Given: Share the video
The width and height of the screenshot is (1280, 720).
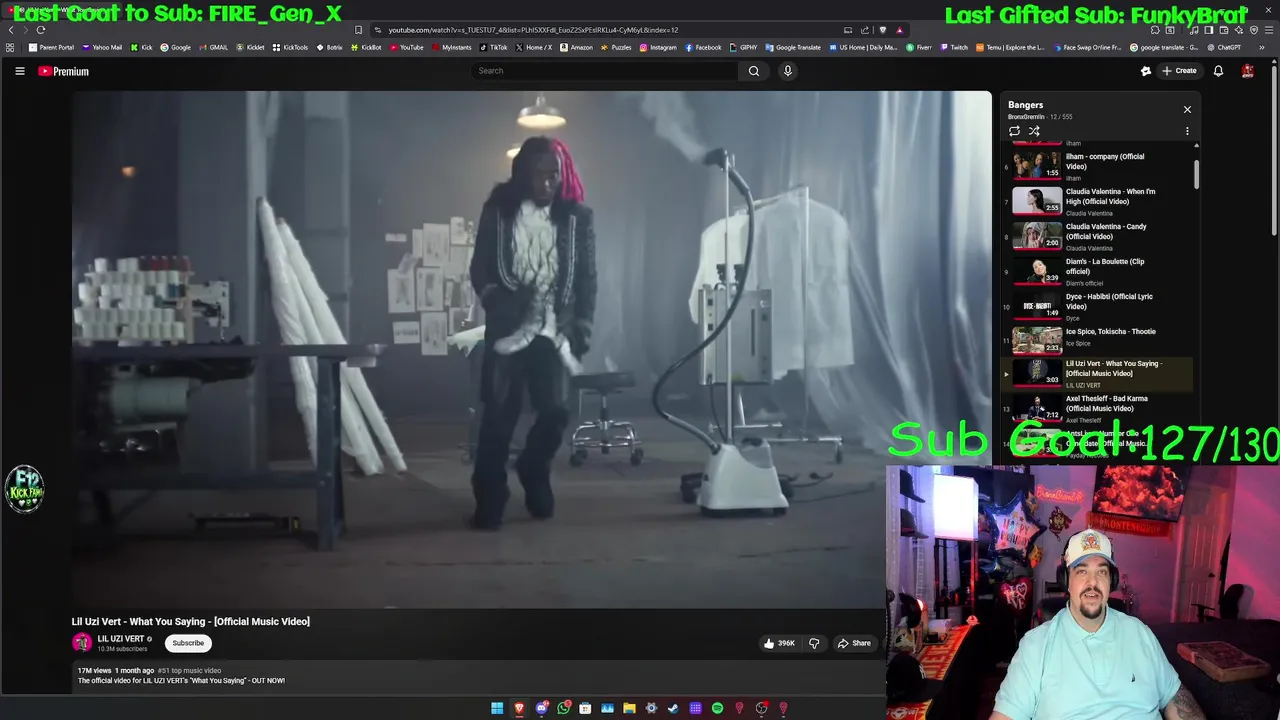Looking at the screenshot, I should coord(854,643).
